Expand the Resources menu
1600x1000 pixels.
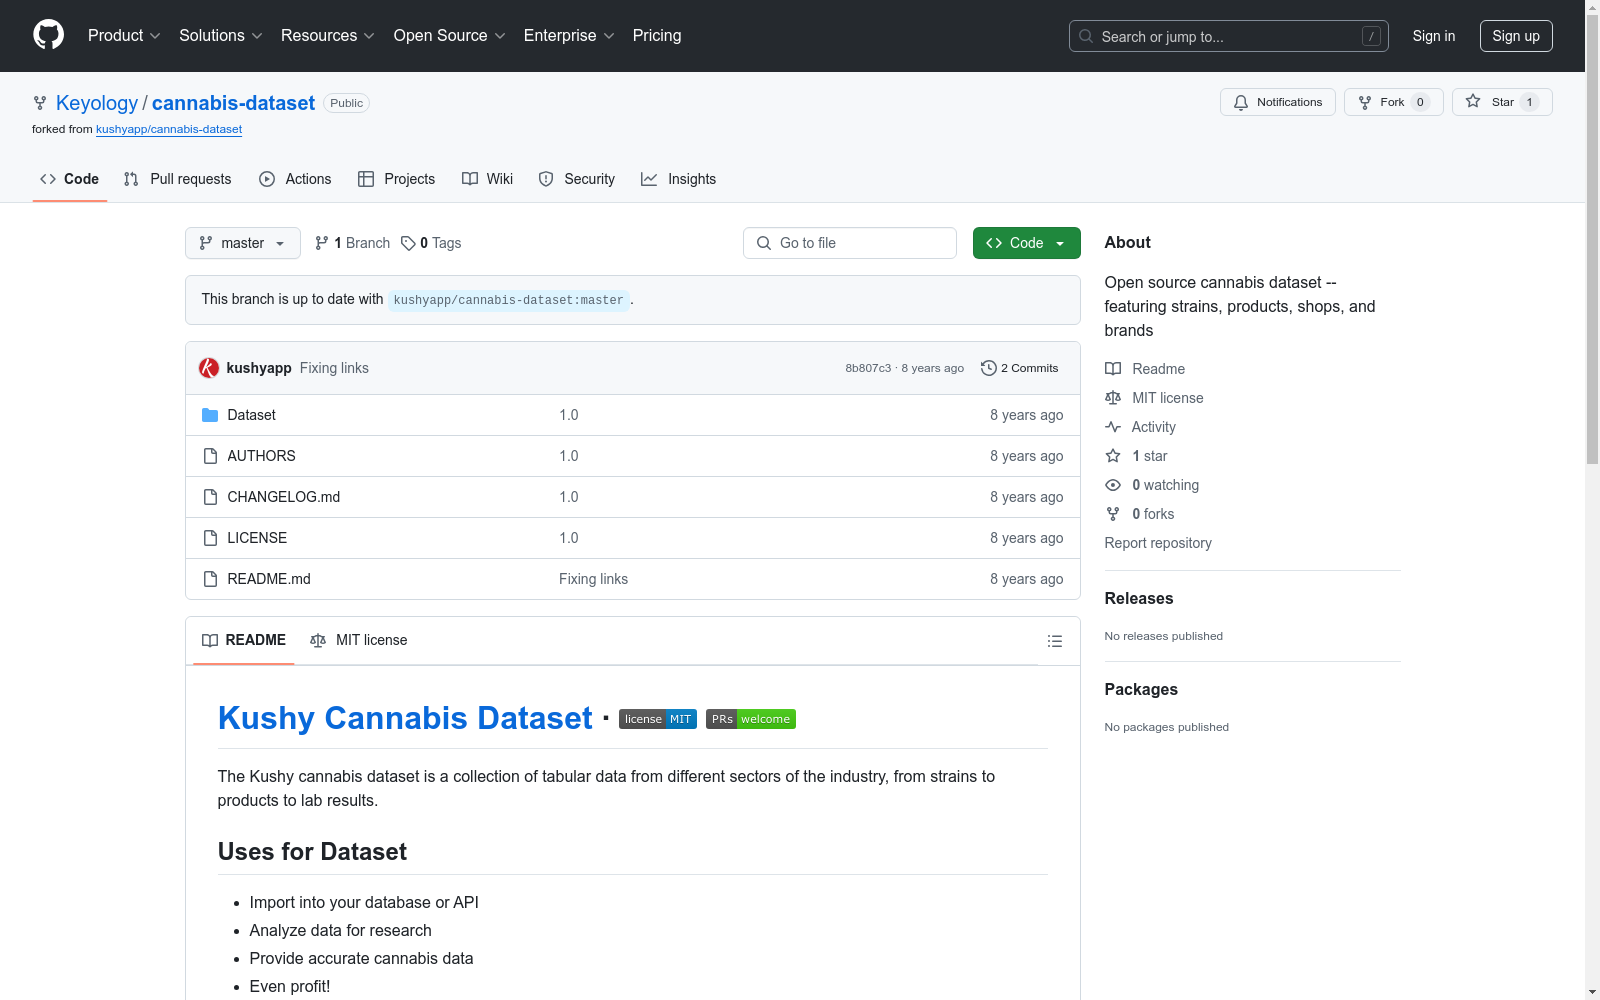pos(328,36)
